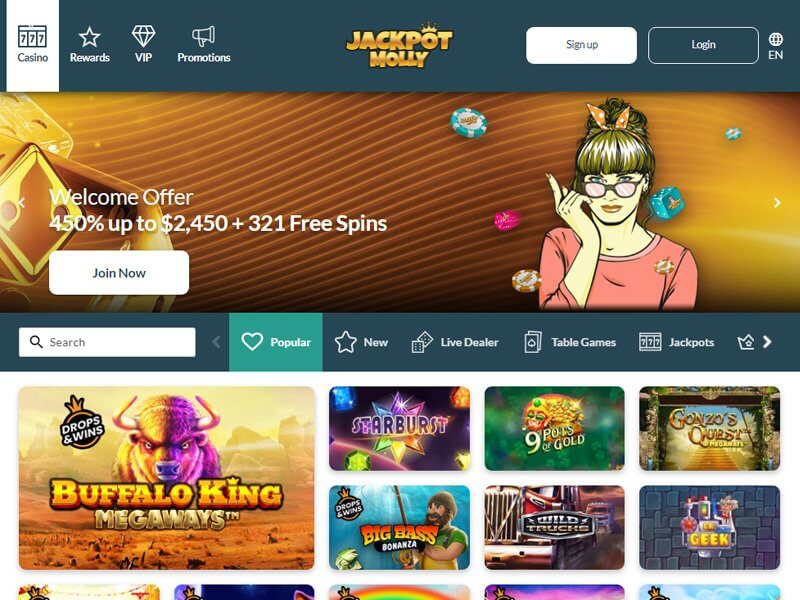This screenshot has width=800, height=600.
Task: Select the Live Dealer dice icon
Action: (x=422, y=342)
